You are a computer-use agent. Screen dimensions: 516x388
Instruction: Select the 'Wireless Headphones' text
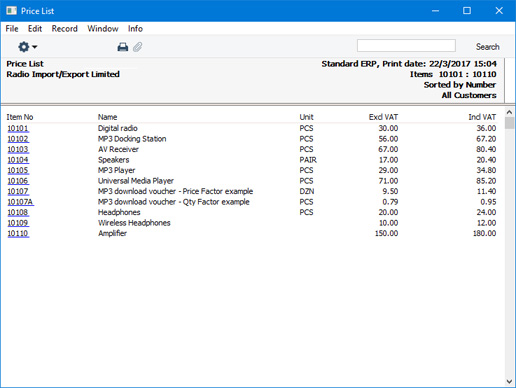(x=134, y=223)
